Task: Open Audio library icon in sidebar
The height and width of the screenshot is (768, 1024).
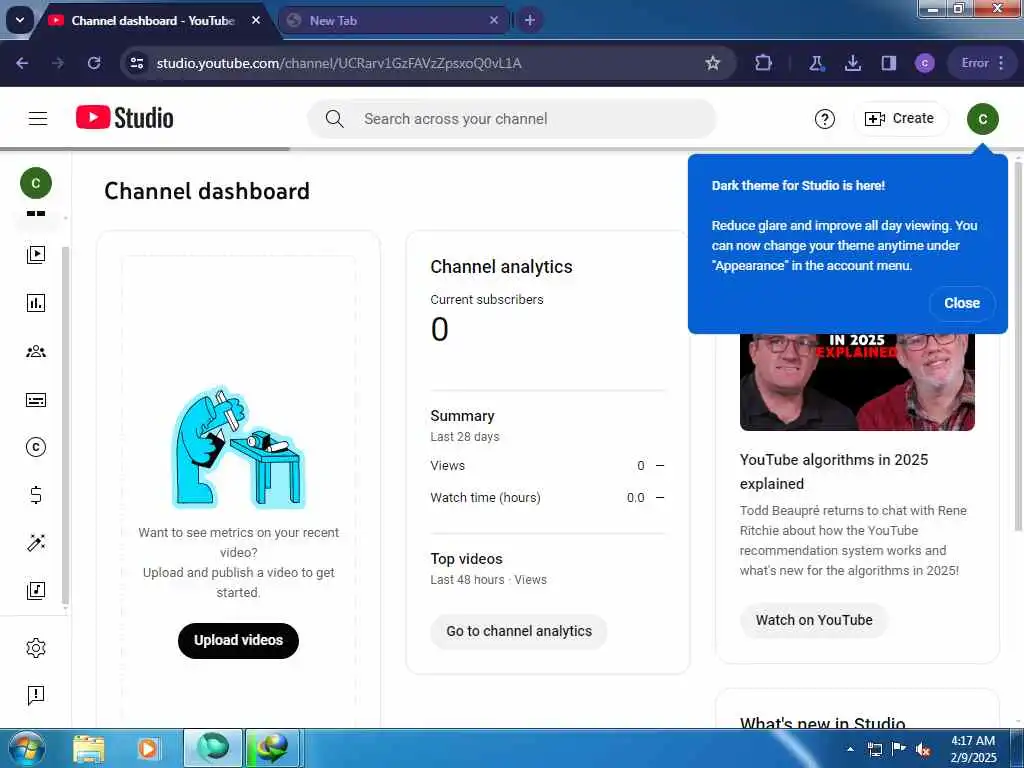Action: tap(36, 591)
